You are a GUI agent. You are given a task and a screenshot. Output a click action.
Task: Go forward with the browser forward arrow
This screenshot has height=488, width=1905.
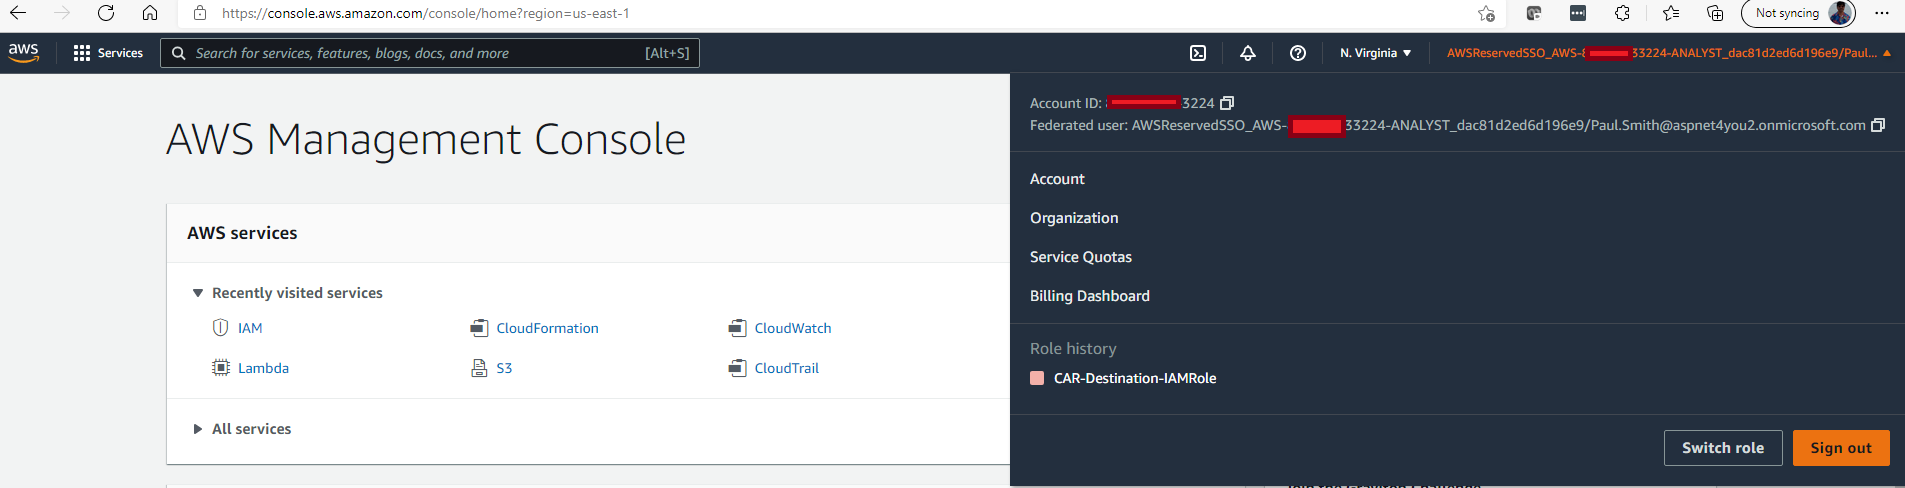pyautogui.click(x=62, y=13)
